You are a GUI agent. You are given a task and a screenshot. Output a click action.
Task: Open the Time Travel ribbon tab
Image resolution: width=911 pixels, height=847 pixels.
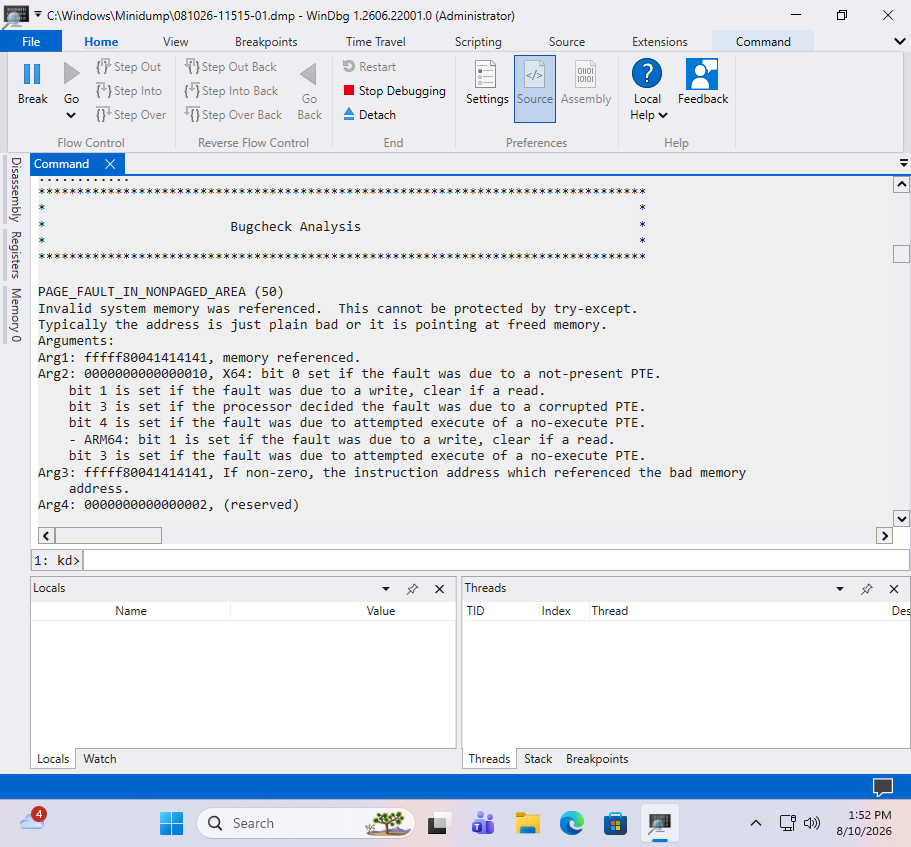coord(375,41)
